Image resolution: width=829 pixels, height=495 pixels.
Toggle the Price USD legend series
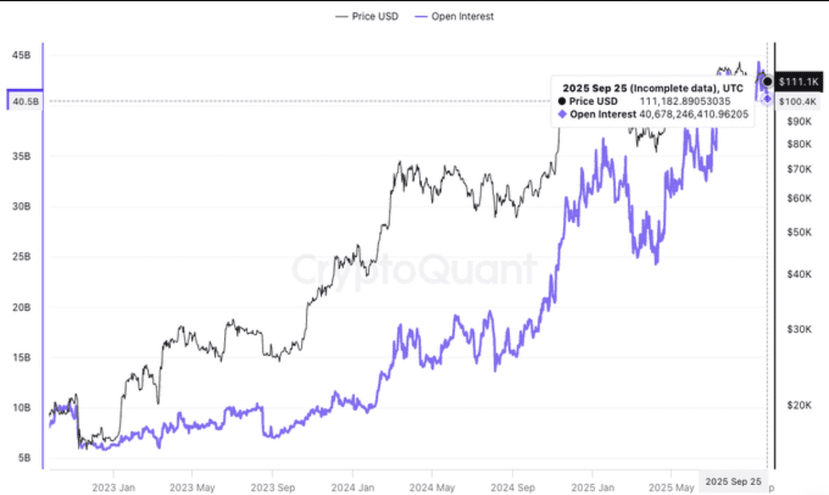pos(367,16)
